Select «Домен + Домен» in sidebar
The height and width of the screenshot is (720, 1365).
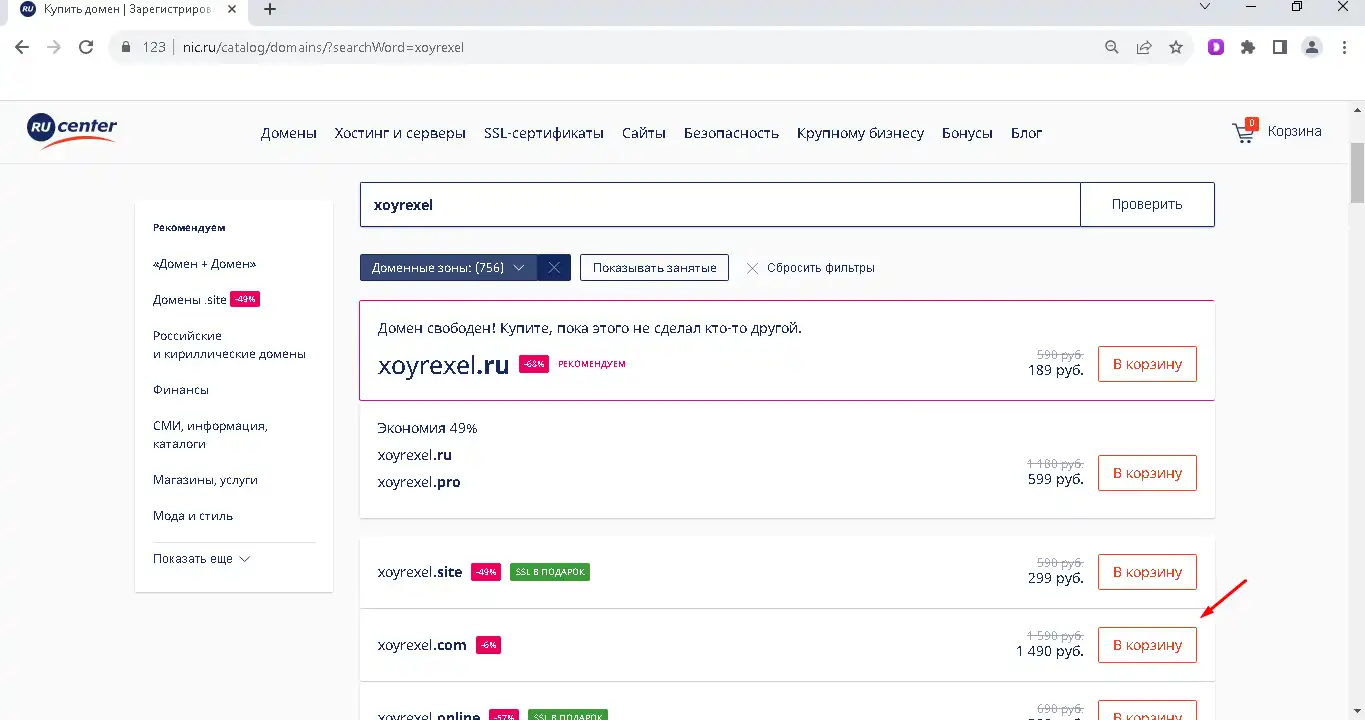(x=205, y=264)
